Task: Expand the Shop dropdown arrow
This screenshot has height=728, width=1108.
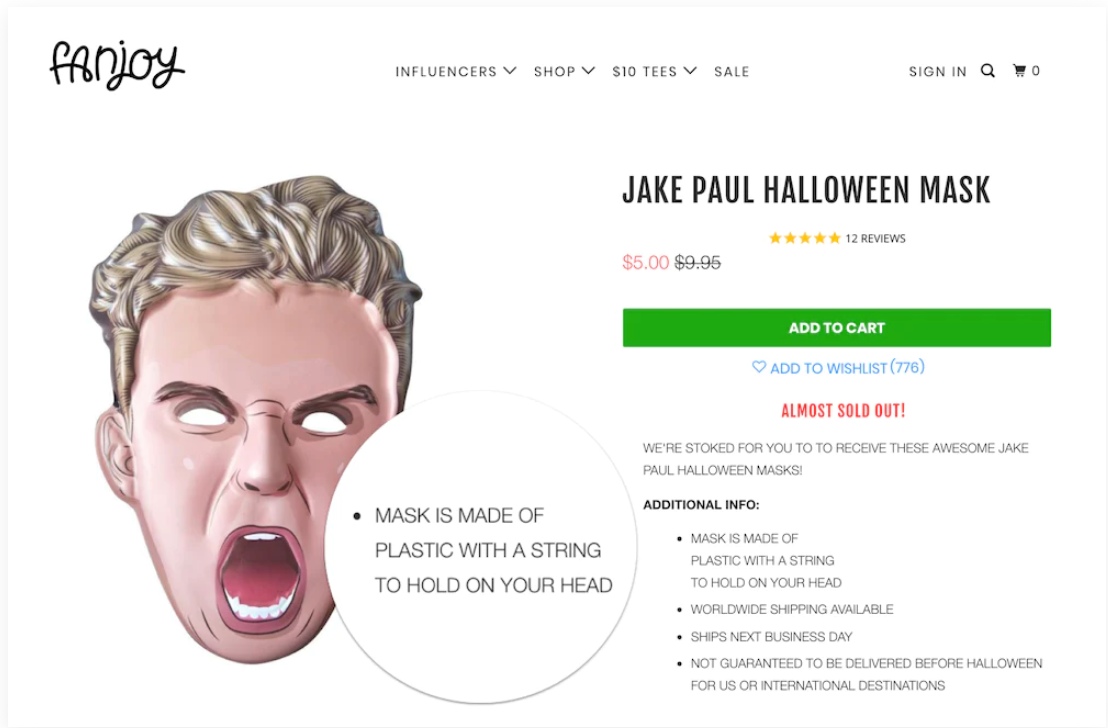Action: [x=588, y=71]
